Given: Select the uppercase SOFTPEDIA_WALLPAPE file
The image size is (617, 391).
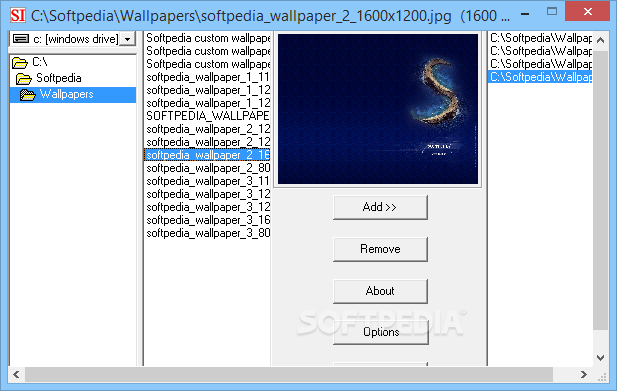Looking at the screenshot, I should point(208,116).
